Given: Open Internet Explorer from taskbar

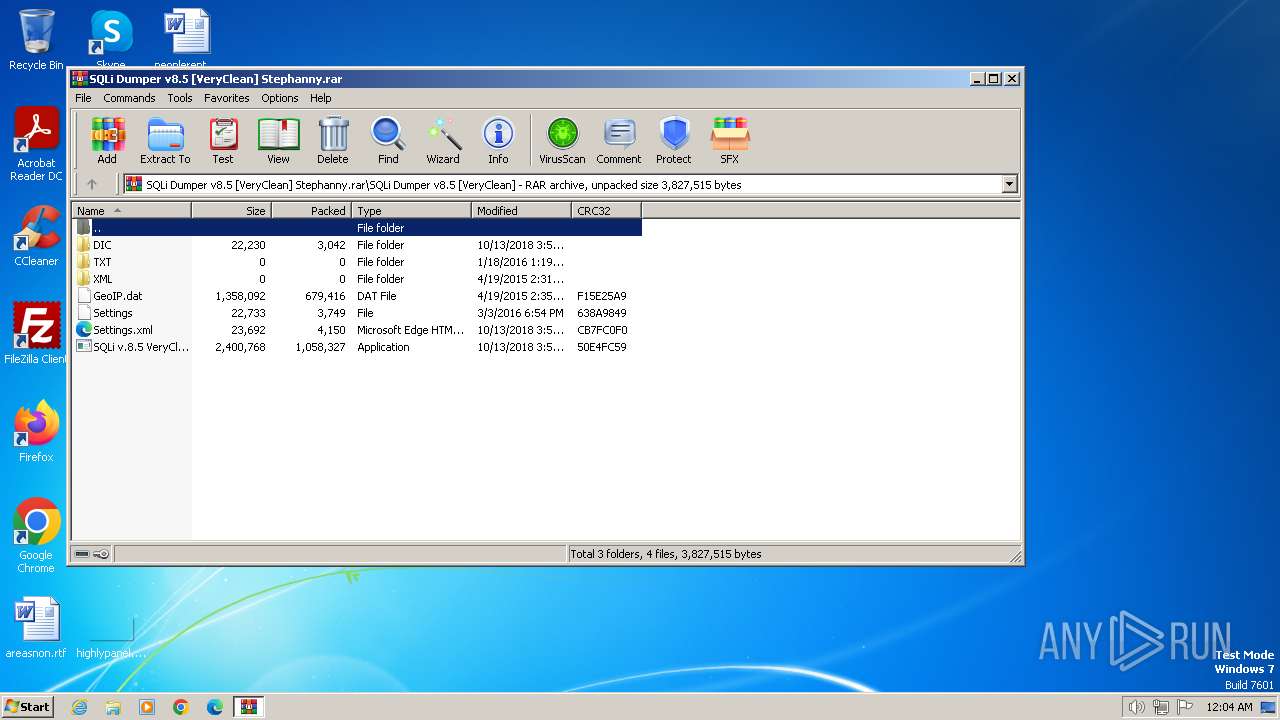Looking at the screenshot, I should (x=79, y=707).
